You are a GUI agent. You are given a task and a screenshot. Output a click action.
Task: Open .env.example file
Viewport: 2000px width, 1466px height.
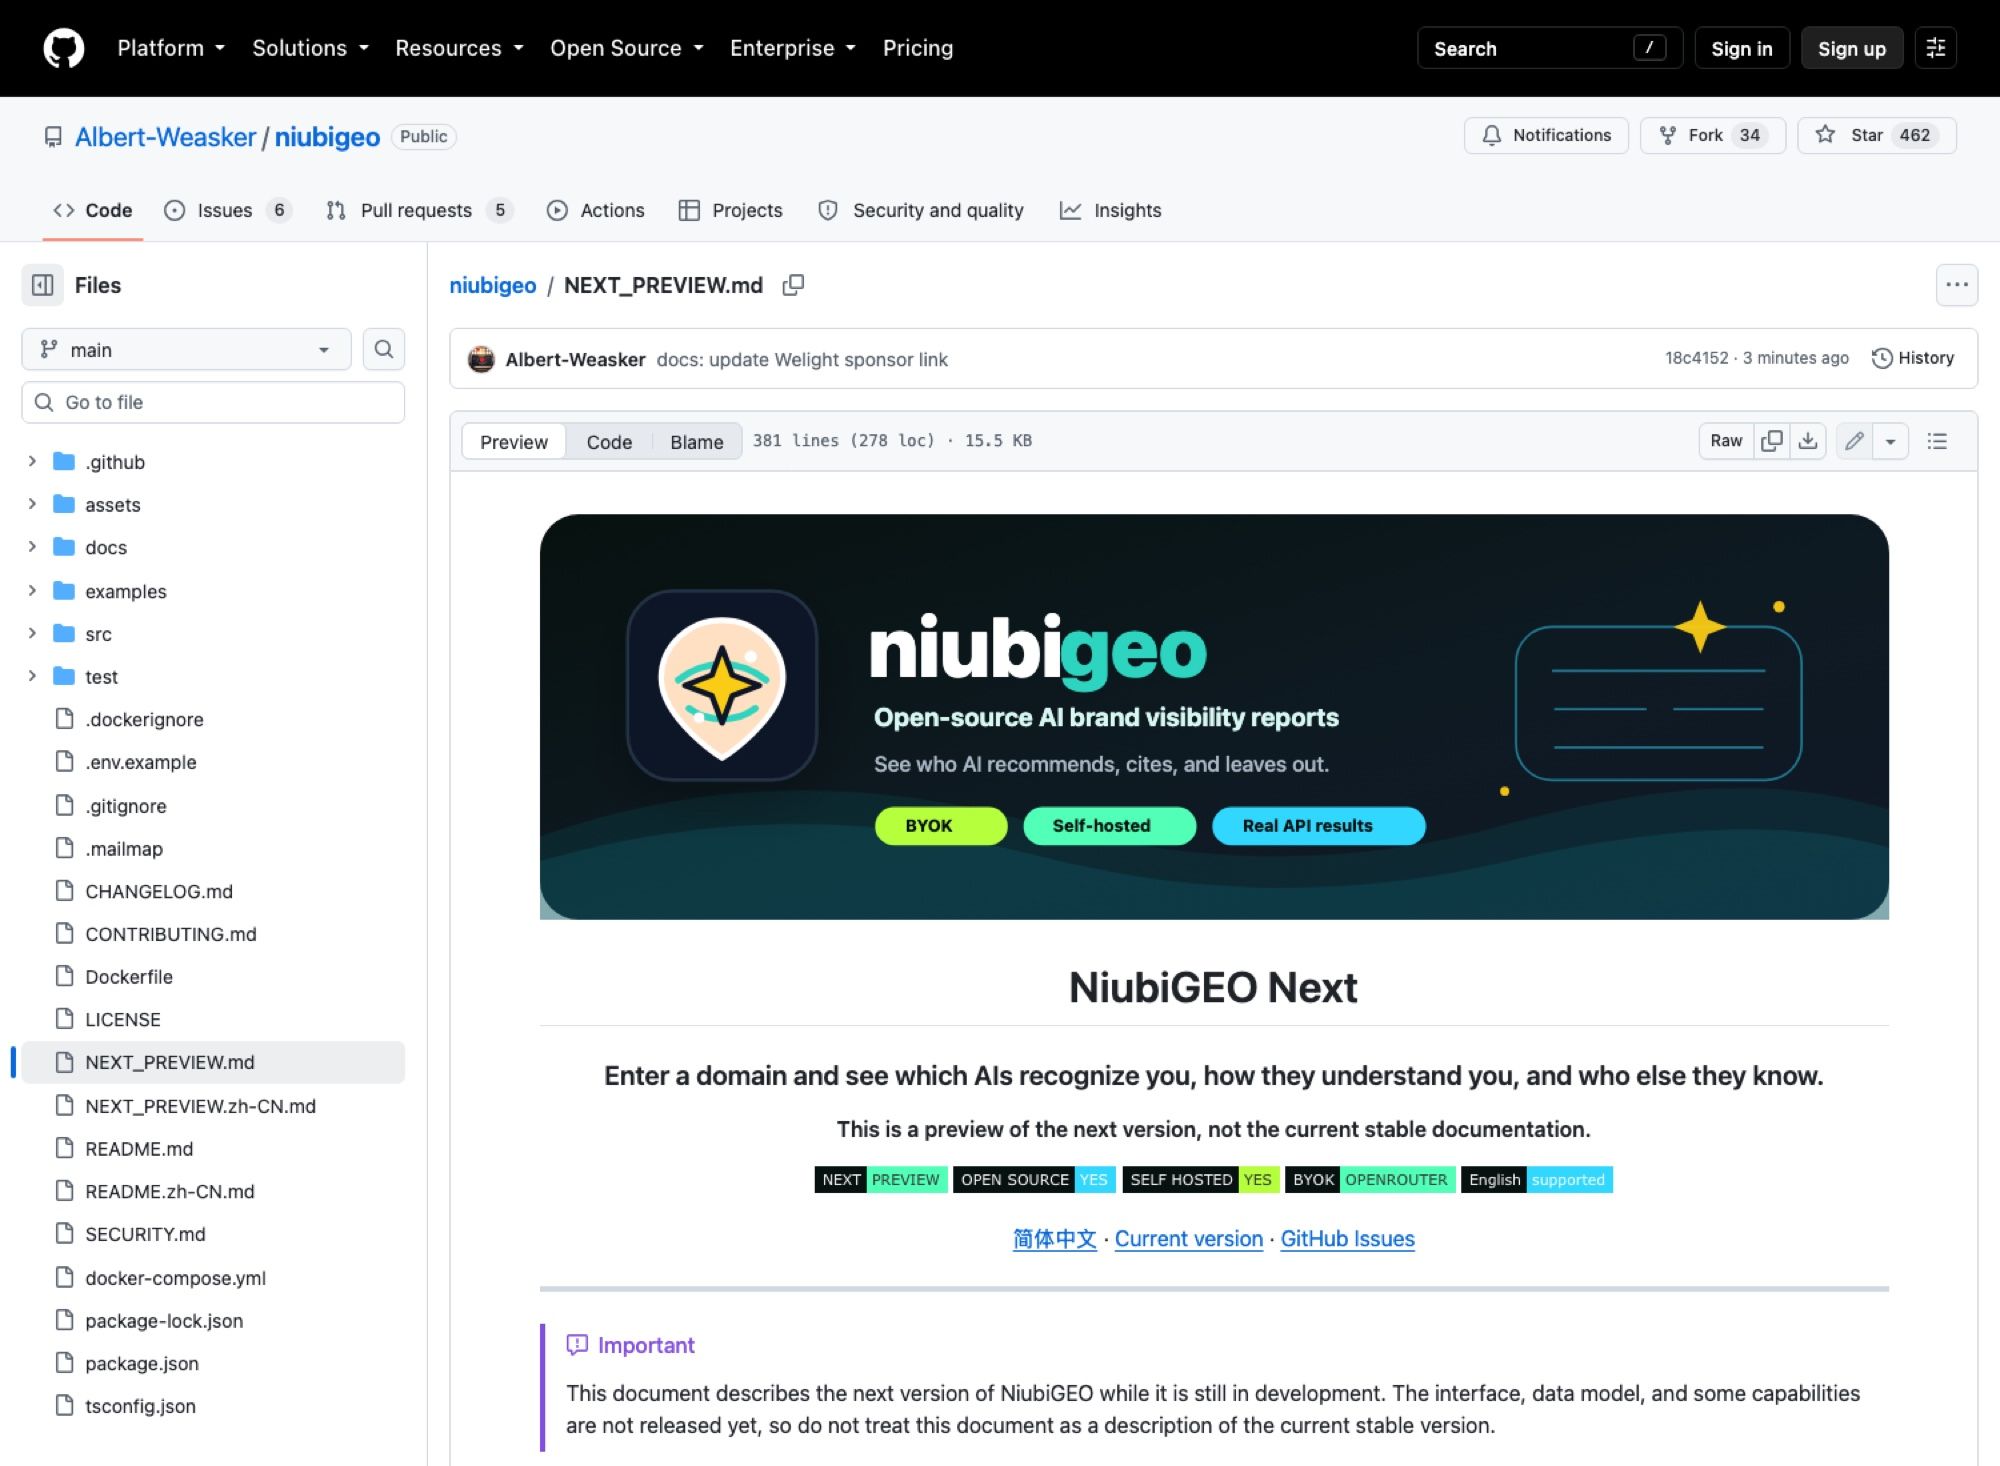click(141, 762)
